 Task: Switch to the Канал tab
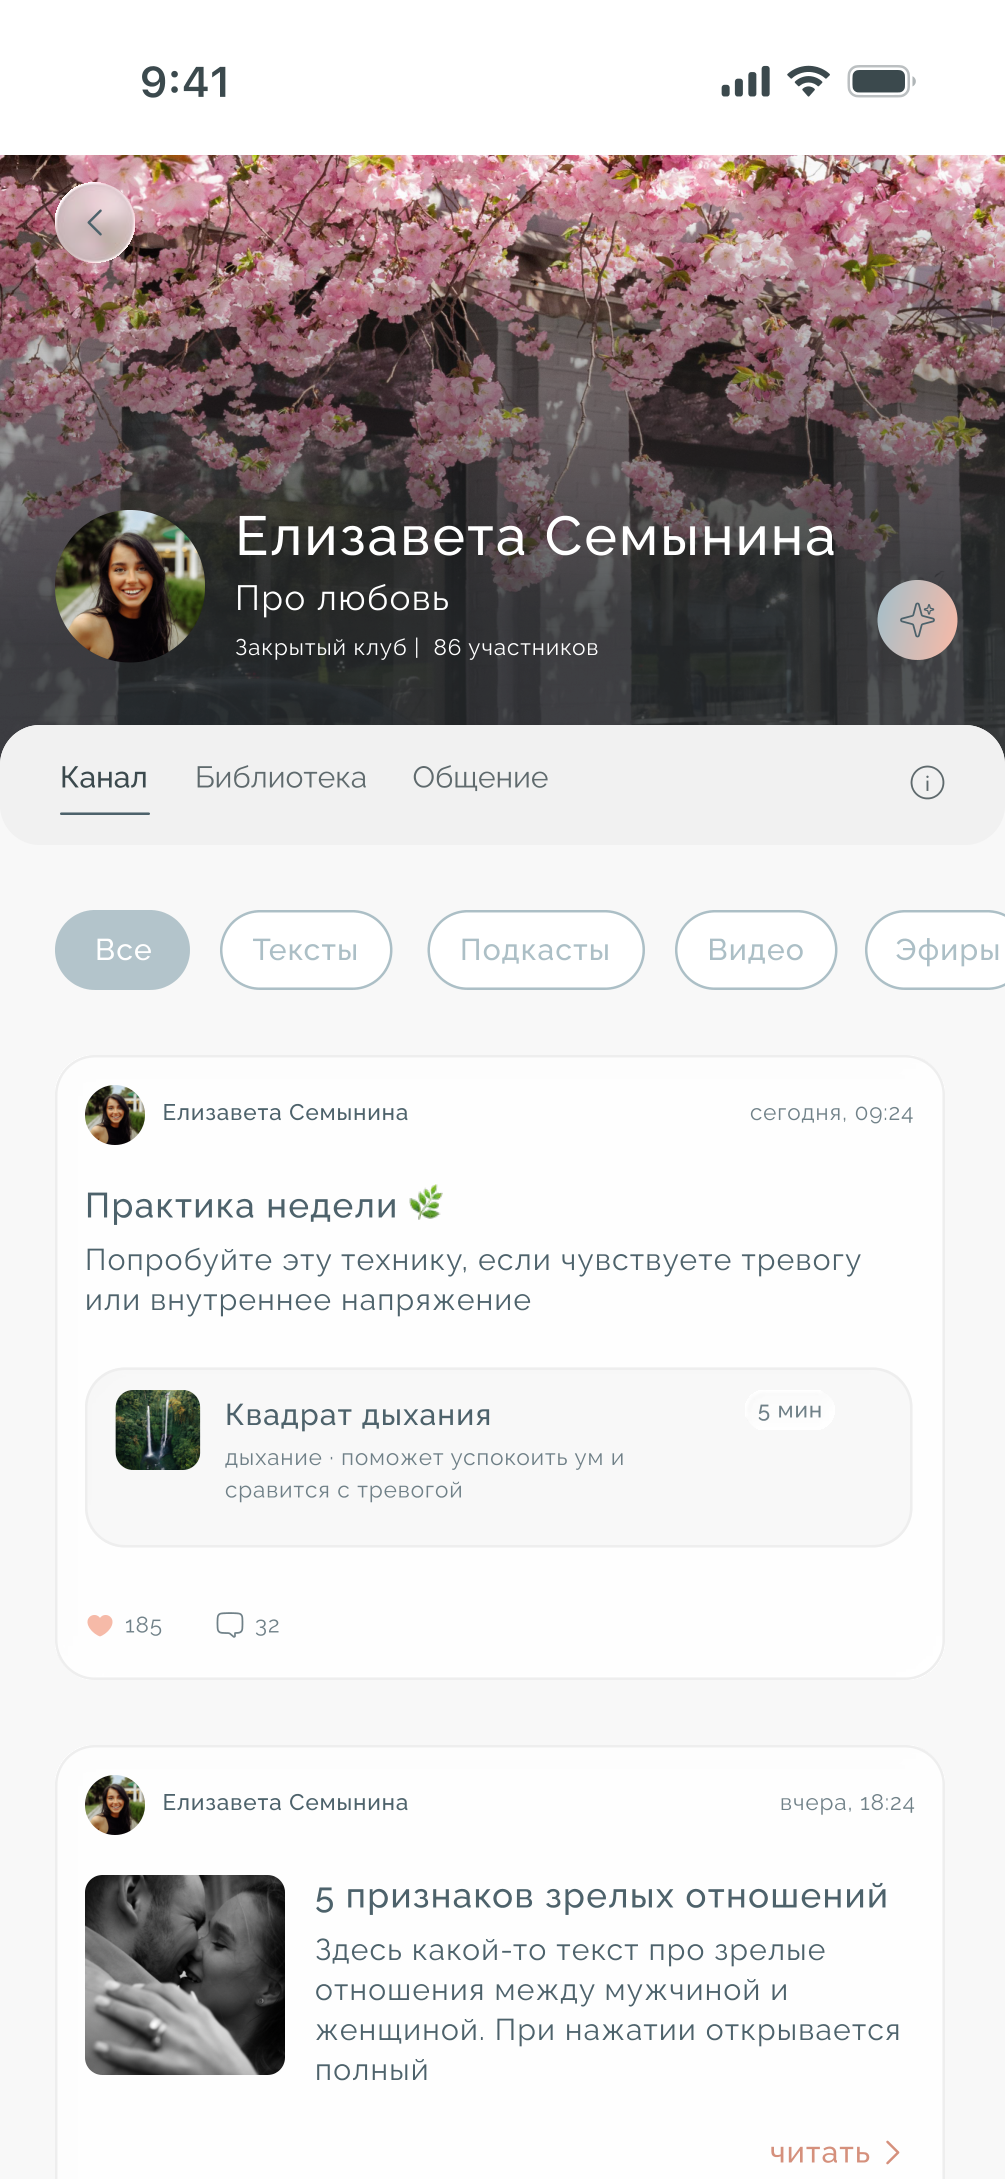[x=104, y=778]
